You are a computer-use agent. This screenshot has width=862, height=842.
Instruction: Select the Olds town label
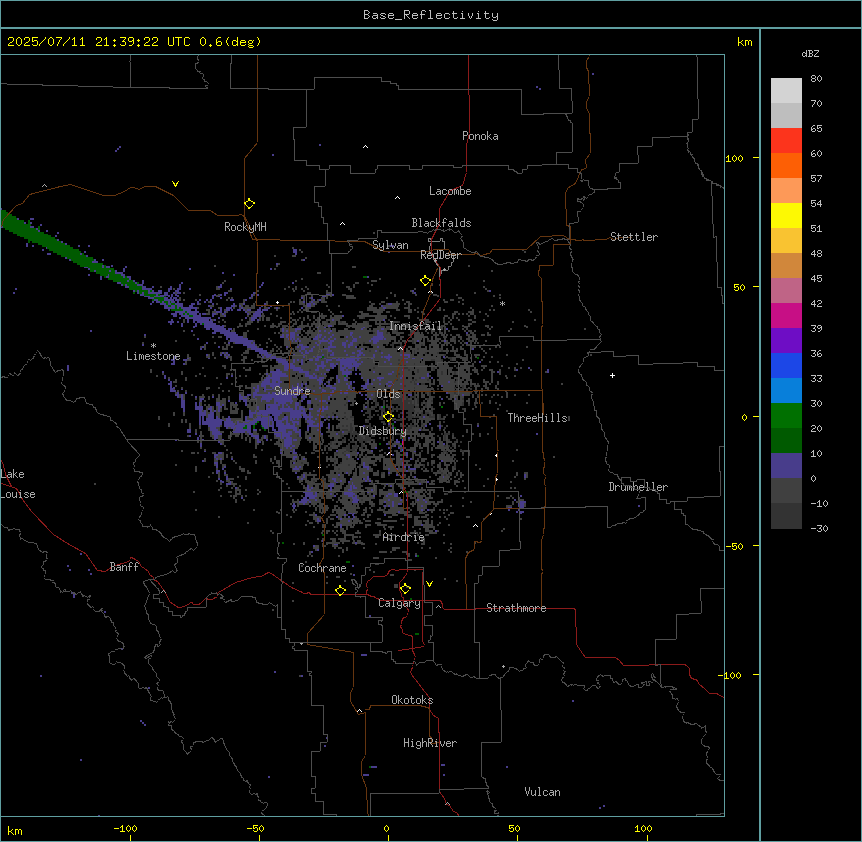(x=388, y=394)
